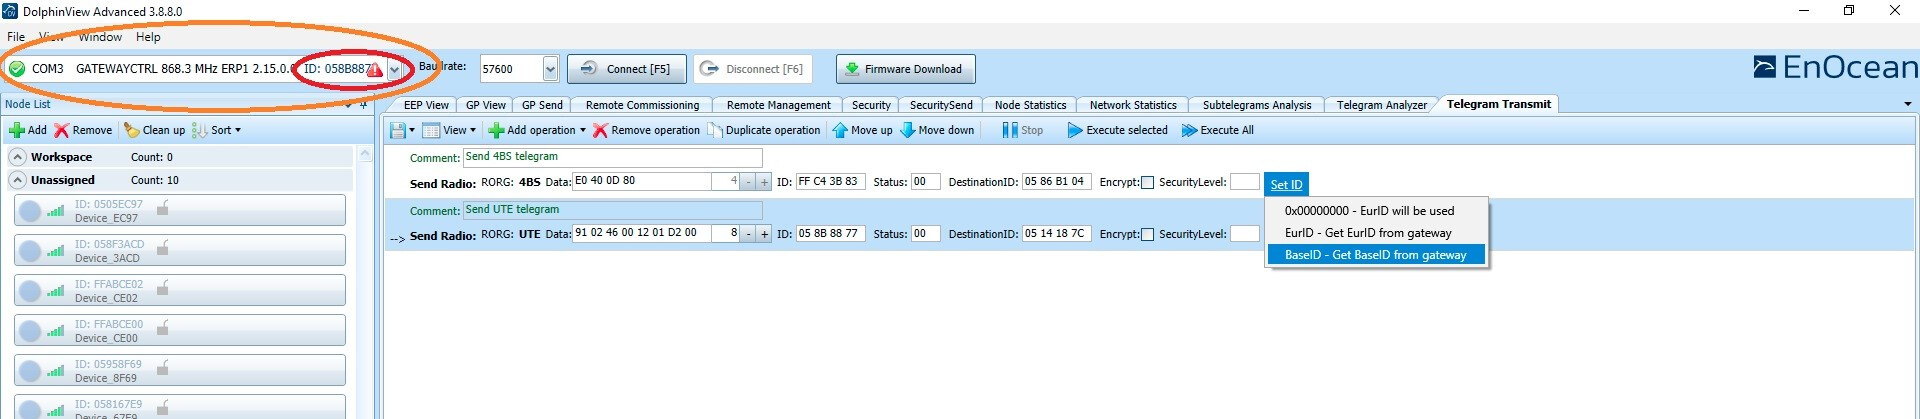Image resolution: width=1920 pixels, height=419 pixels.
Task: Open the Sort options in Node List
Action: (217, 130)
